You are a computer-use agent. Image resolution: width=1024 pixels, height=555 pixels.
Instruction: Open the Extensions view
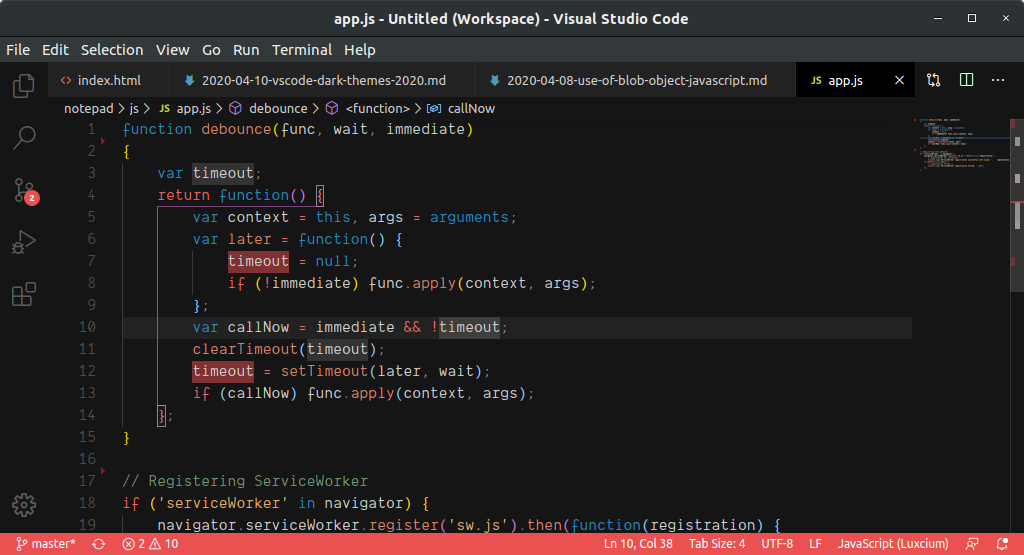click(x=24, y=294)
